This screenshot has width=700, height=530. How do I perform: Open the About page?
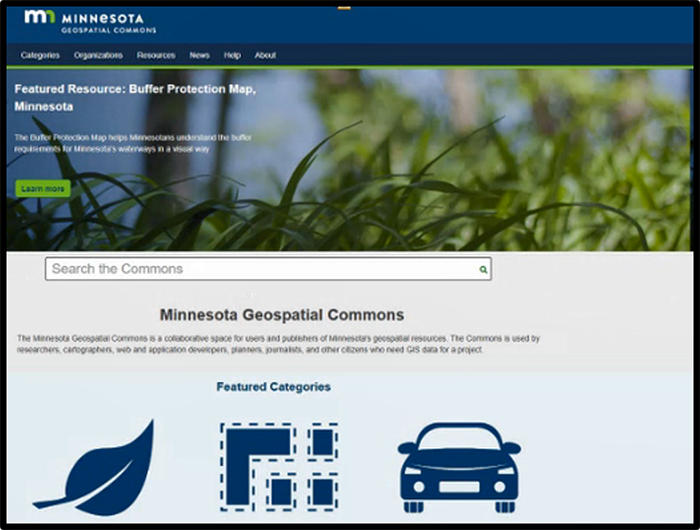(265, 55)
